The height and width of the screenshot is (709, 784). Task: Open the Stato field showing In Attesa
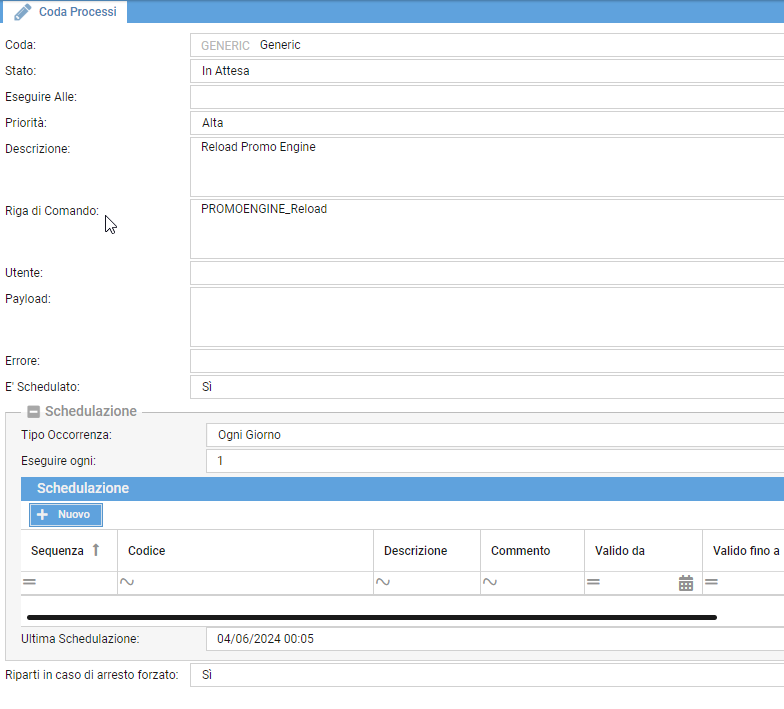pyautogui.click(x=486, y=71)
